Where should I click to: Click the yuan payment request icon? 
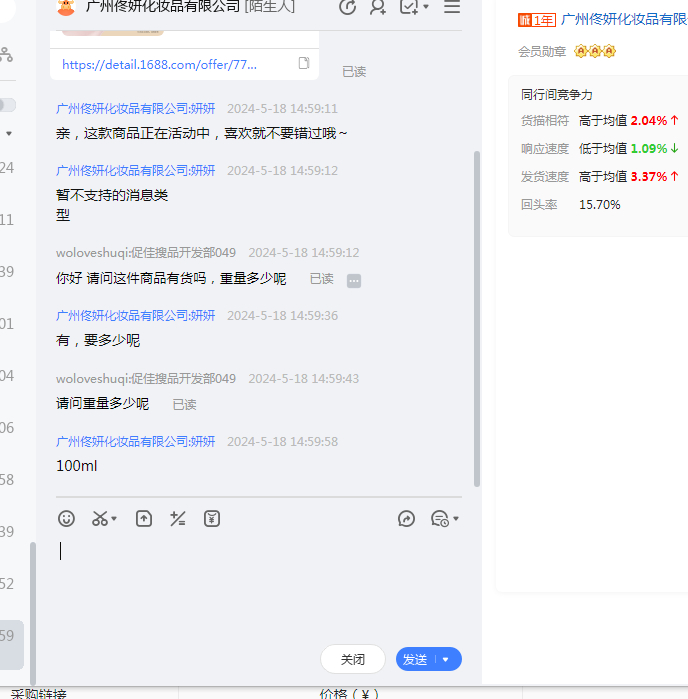click(212, 518)
